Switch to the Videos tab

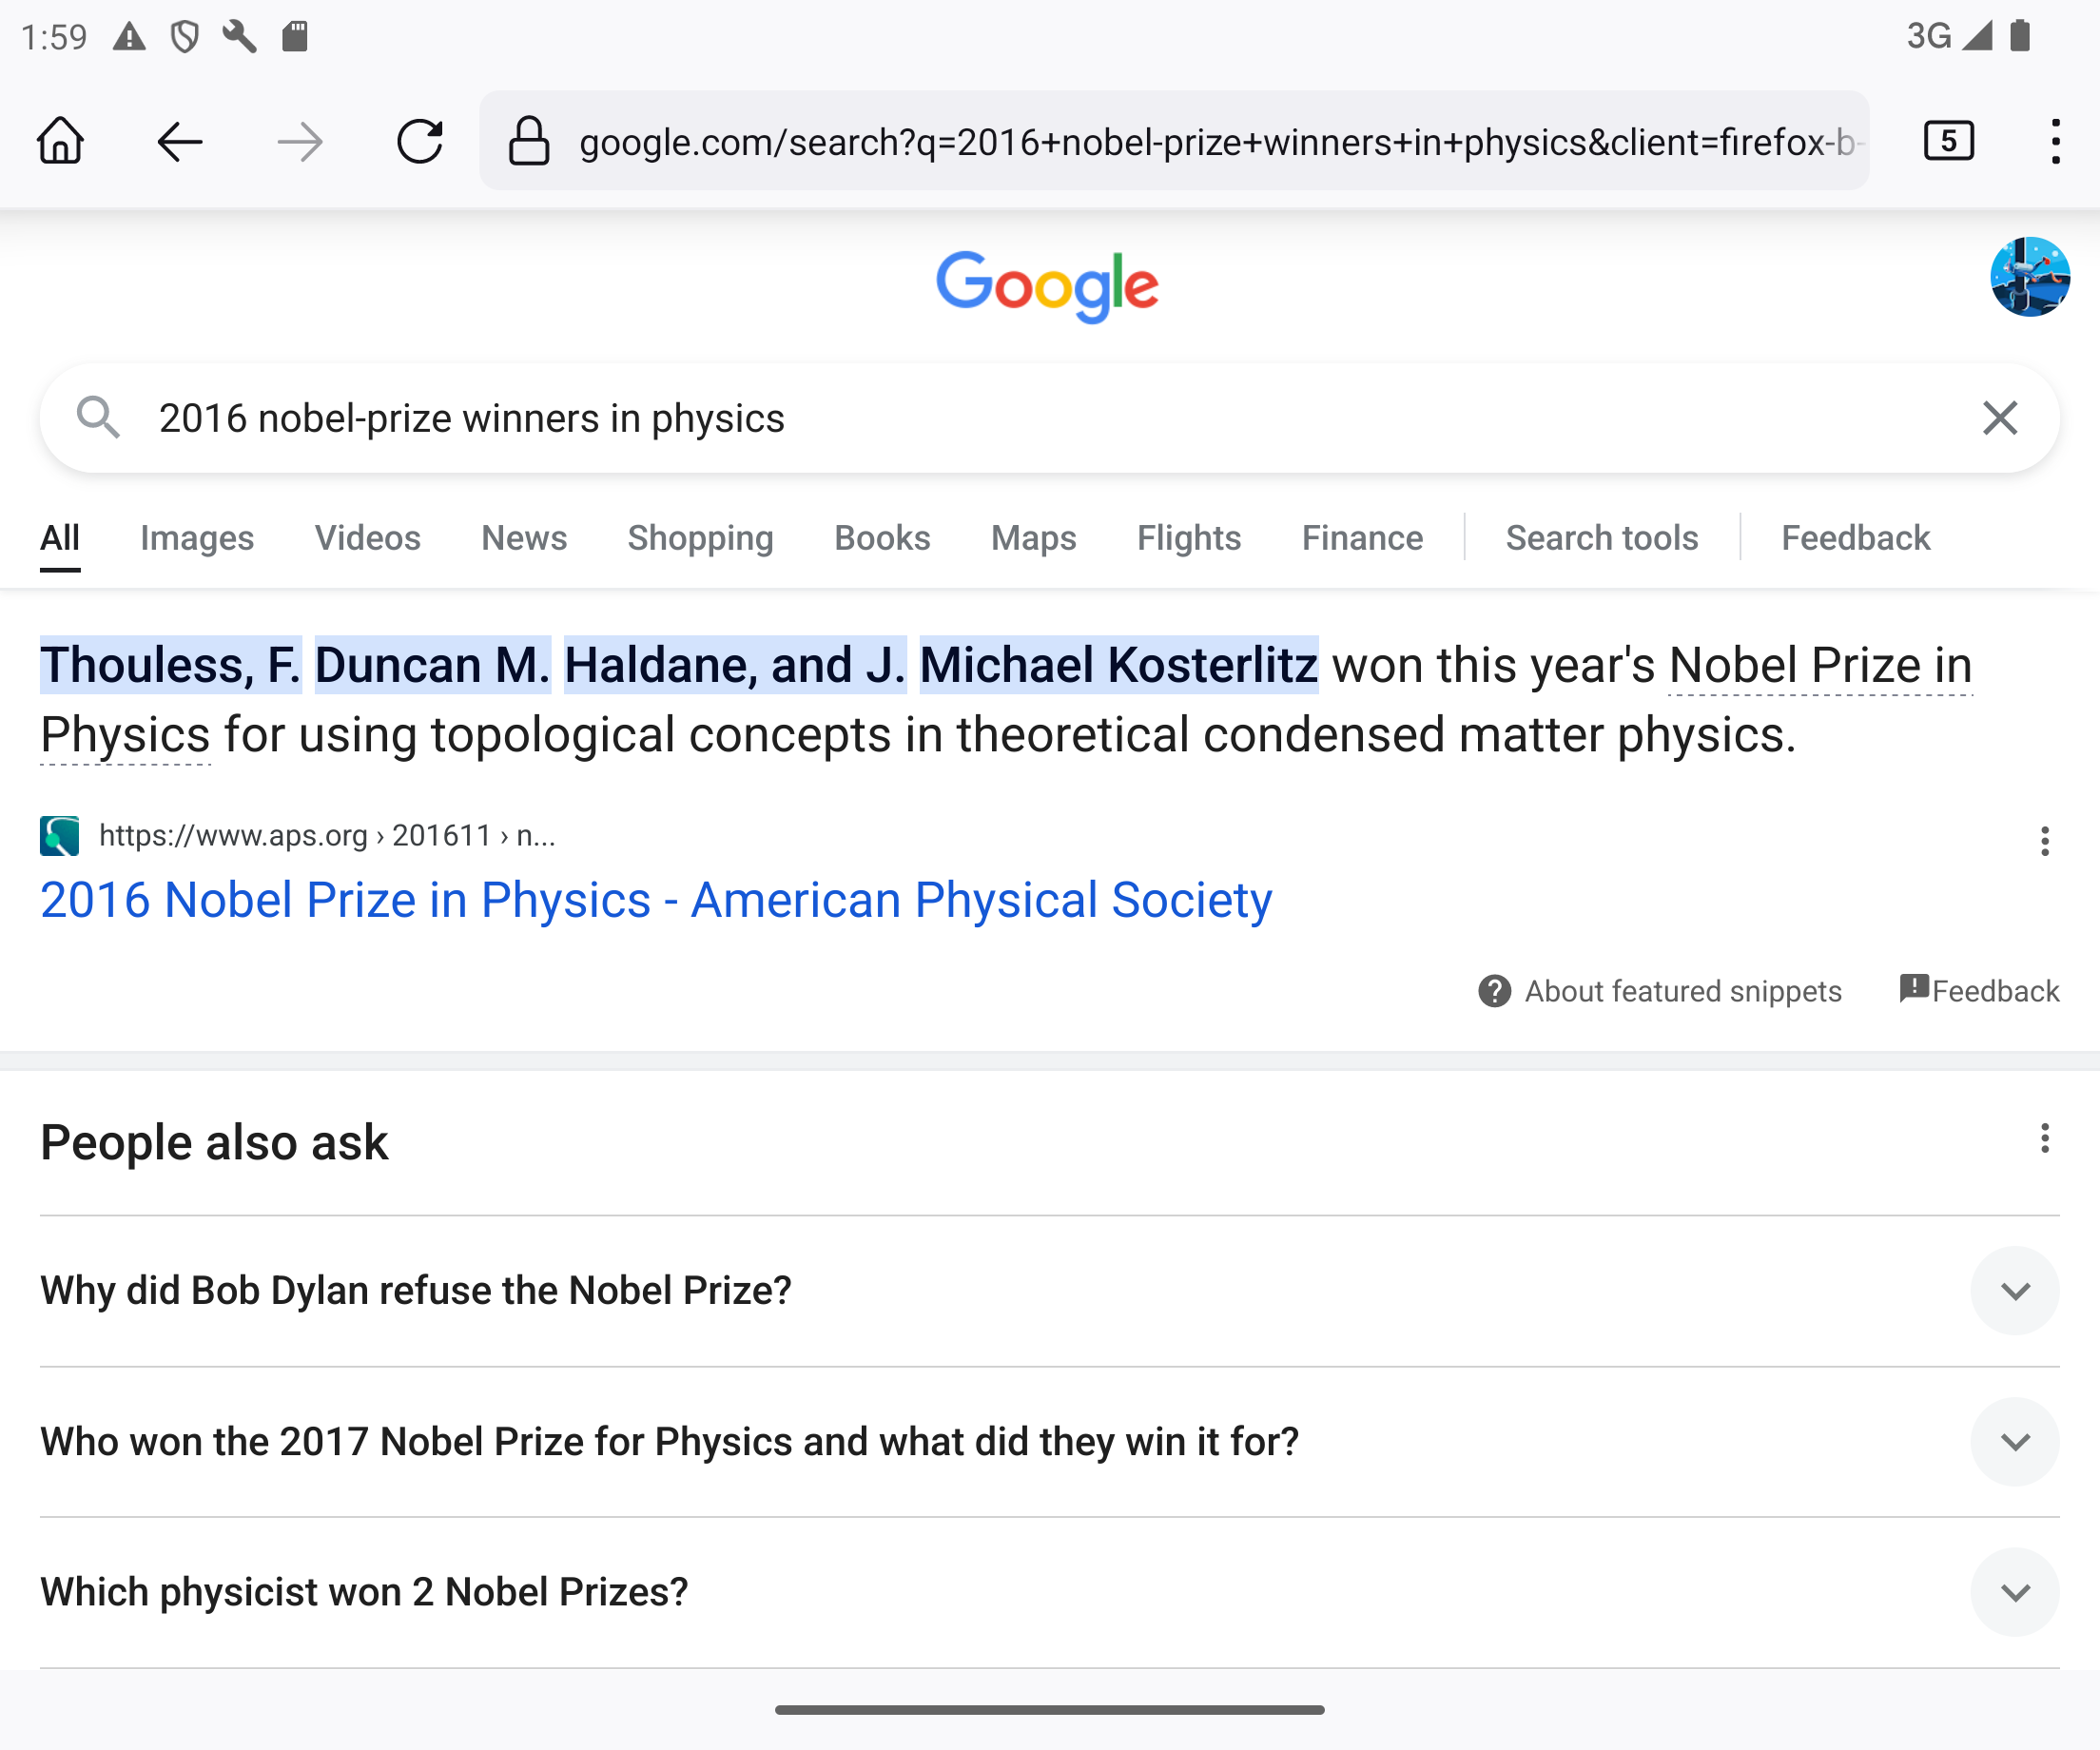(x=367, y=538)
